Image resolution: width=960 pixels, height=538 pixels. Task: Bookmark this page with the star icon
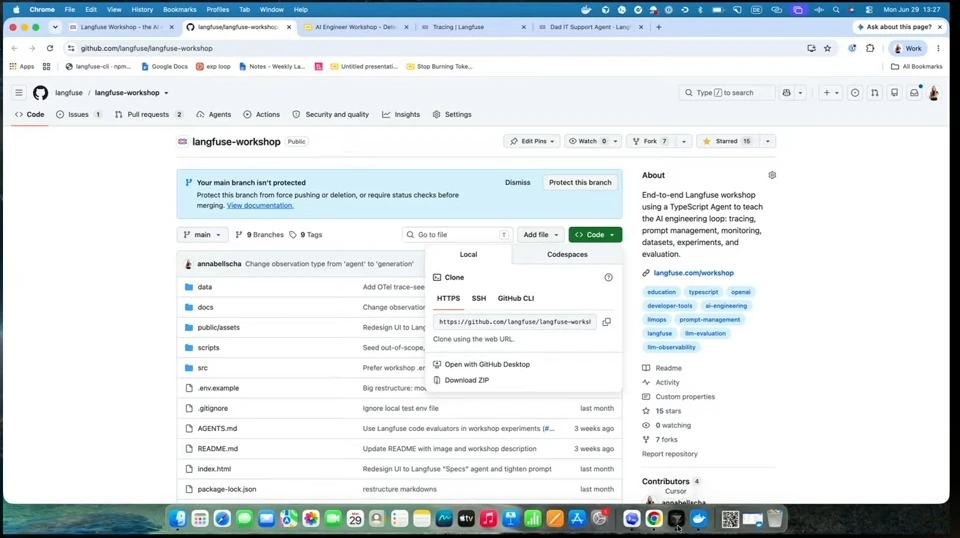pyautogui.click(x=827, y=48)
